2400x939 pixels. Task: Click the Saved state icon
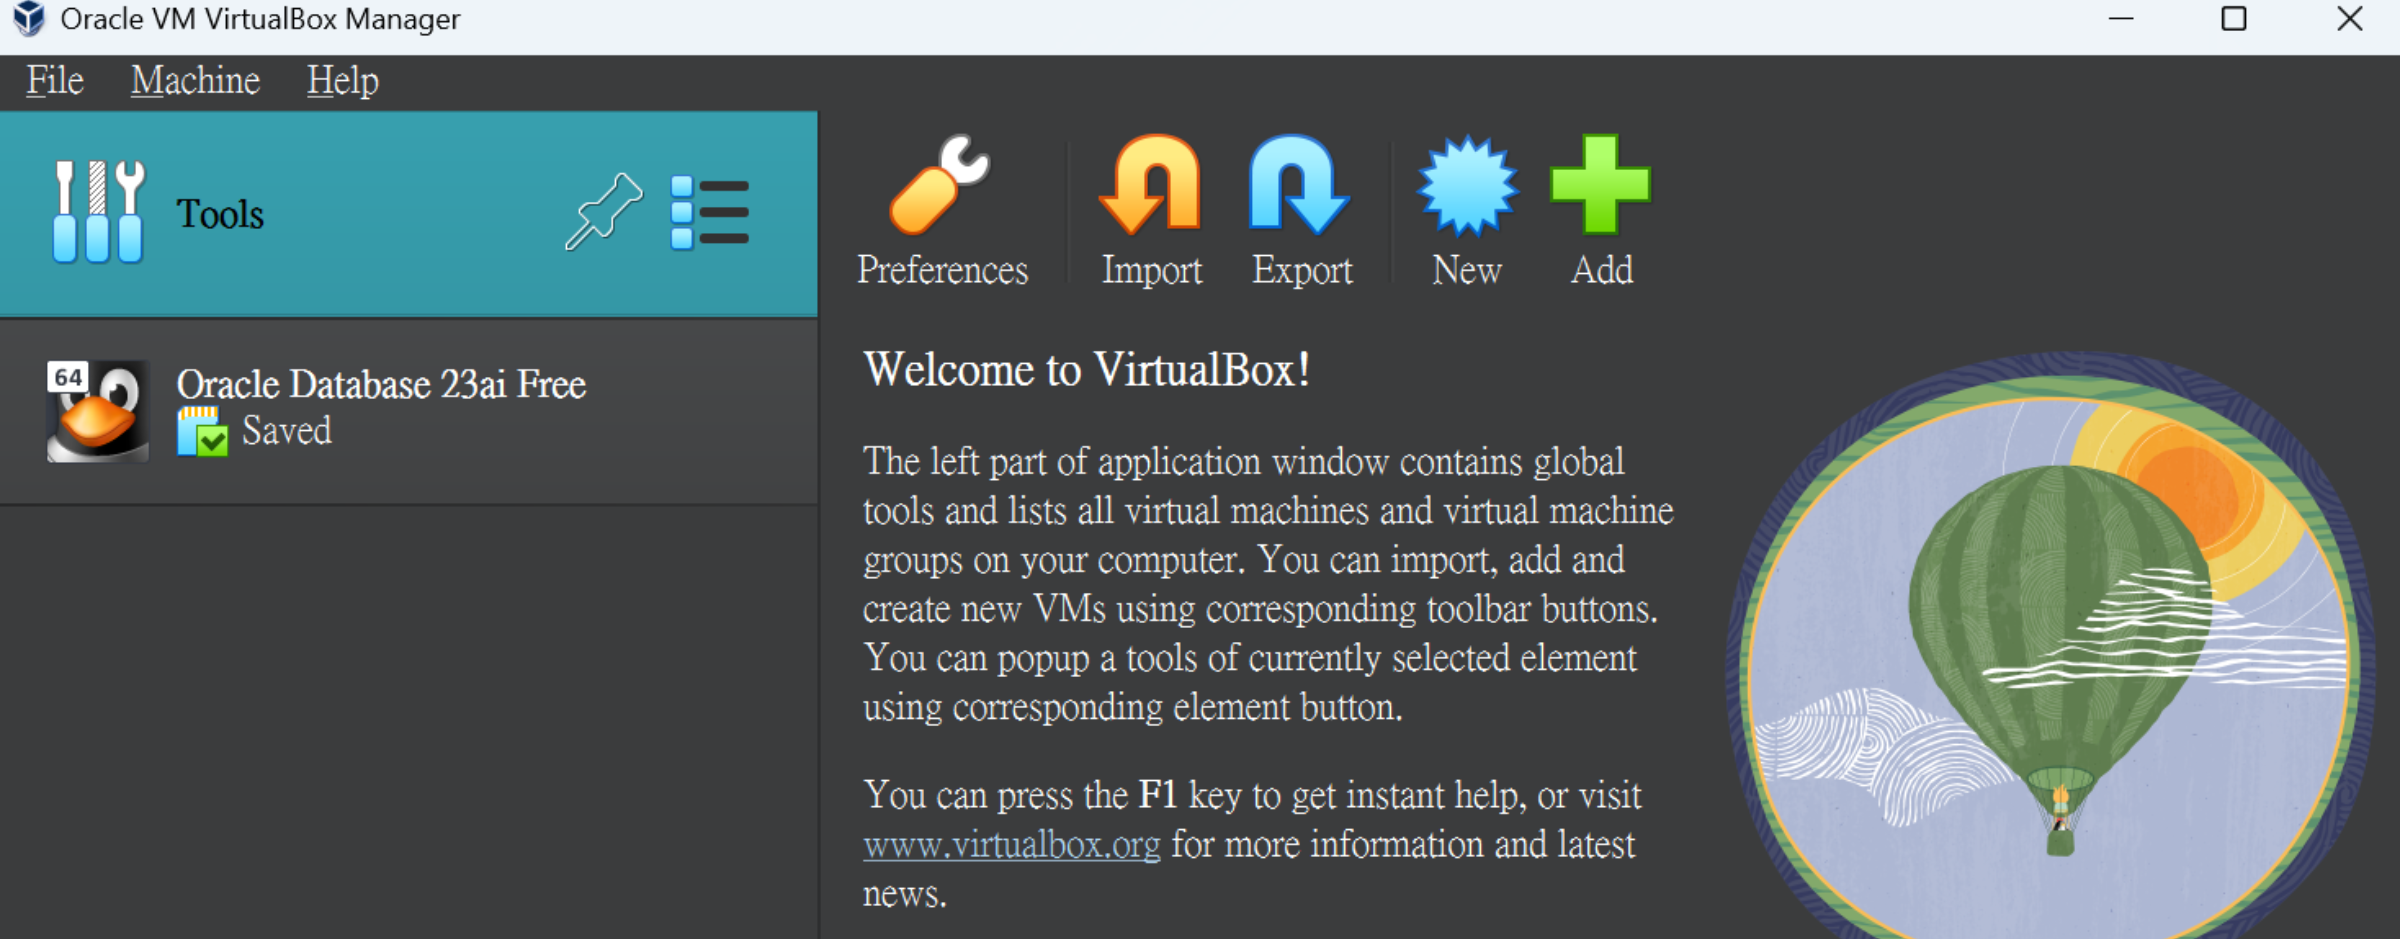tap(202, 432)
